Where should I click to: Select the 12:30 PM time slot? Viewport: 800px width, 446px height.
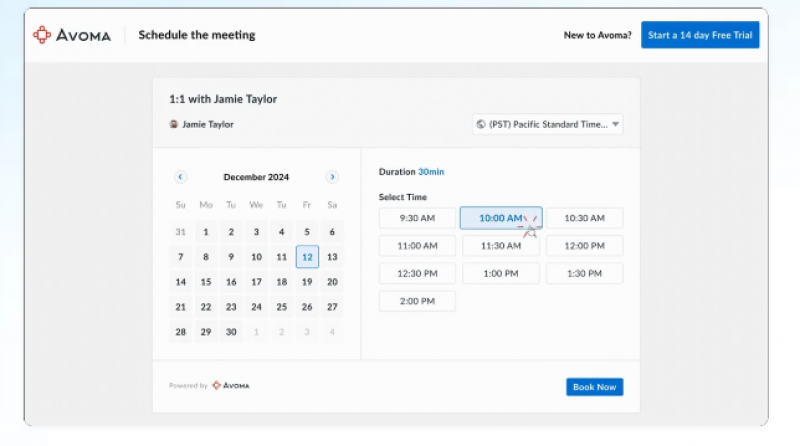(417, 274)
